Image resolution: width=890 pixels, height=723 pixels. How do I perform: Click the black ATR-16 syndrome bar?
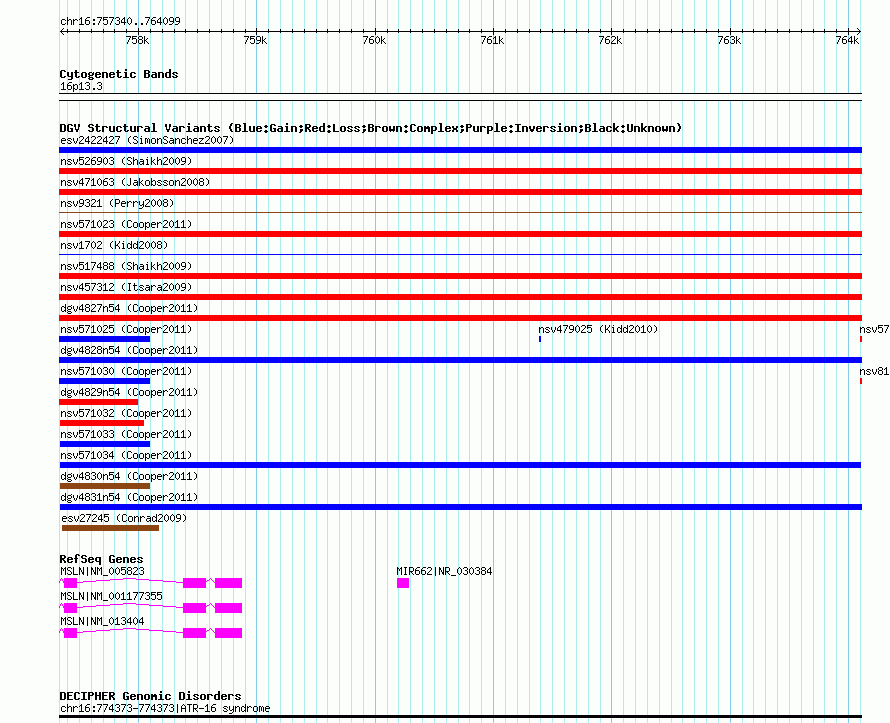point(460,717)
